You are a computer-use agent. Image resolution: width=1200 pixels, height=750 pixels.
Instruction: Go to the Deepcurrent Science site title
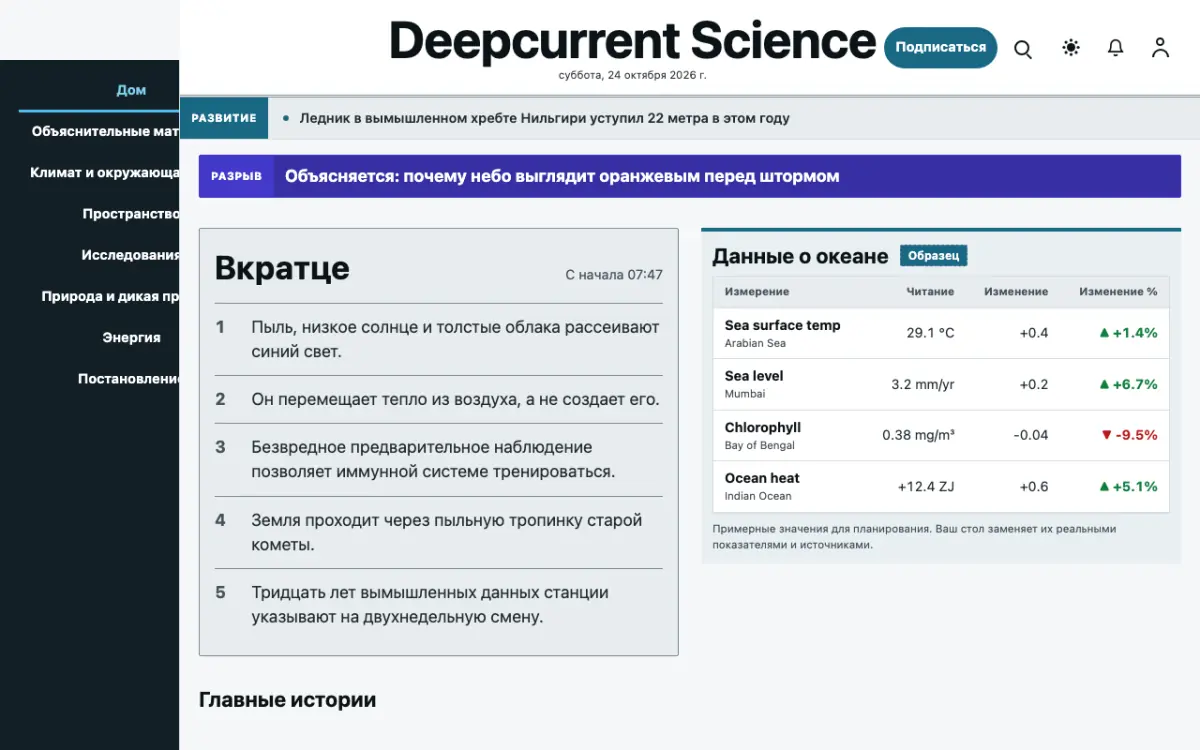tap(632, 41)
